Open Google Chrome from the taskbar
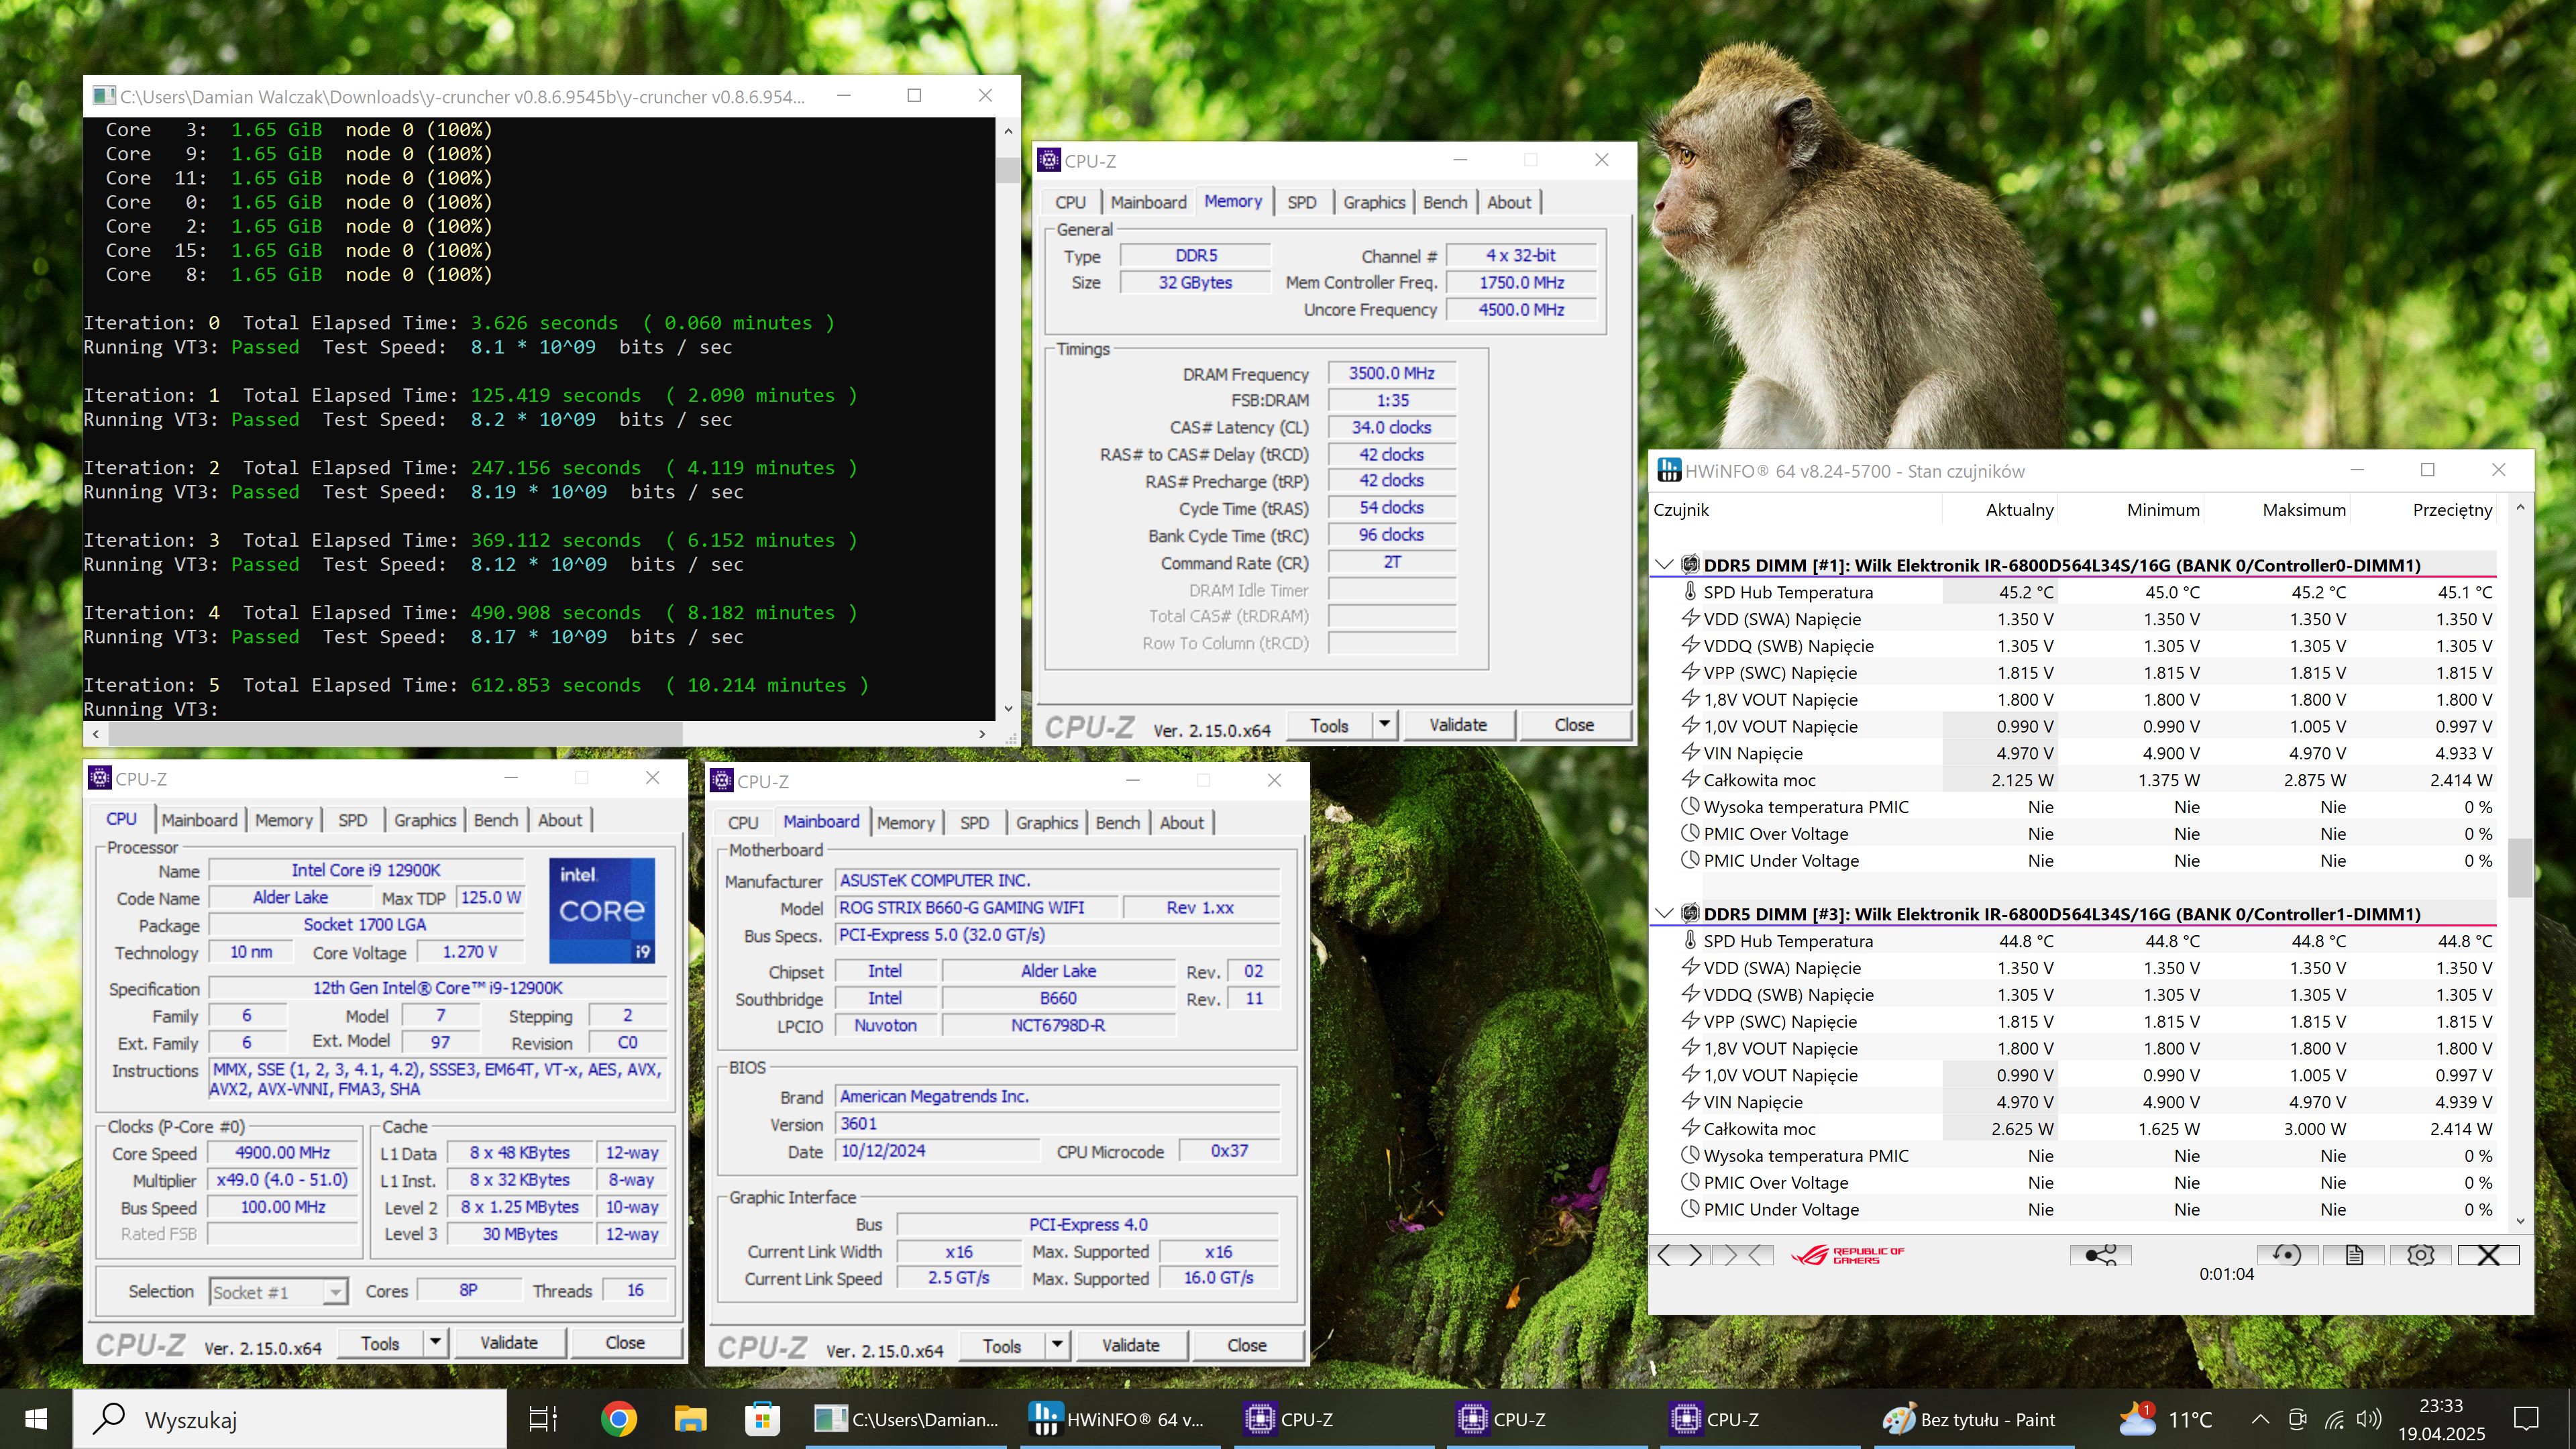This screenshot has height=1449, width=2576. pyautogui.click(x=618, y=1419)
